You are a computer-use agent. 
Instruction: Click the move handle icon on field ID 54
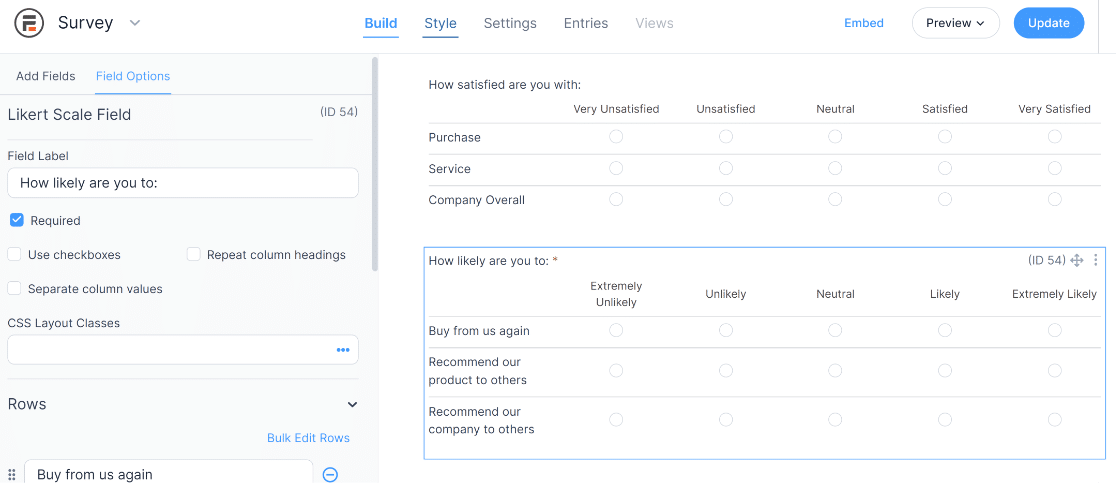(x=1077, y=260)
